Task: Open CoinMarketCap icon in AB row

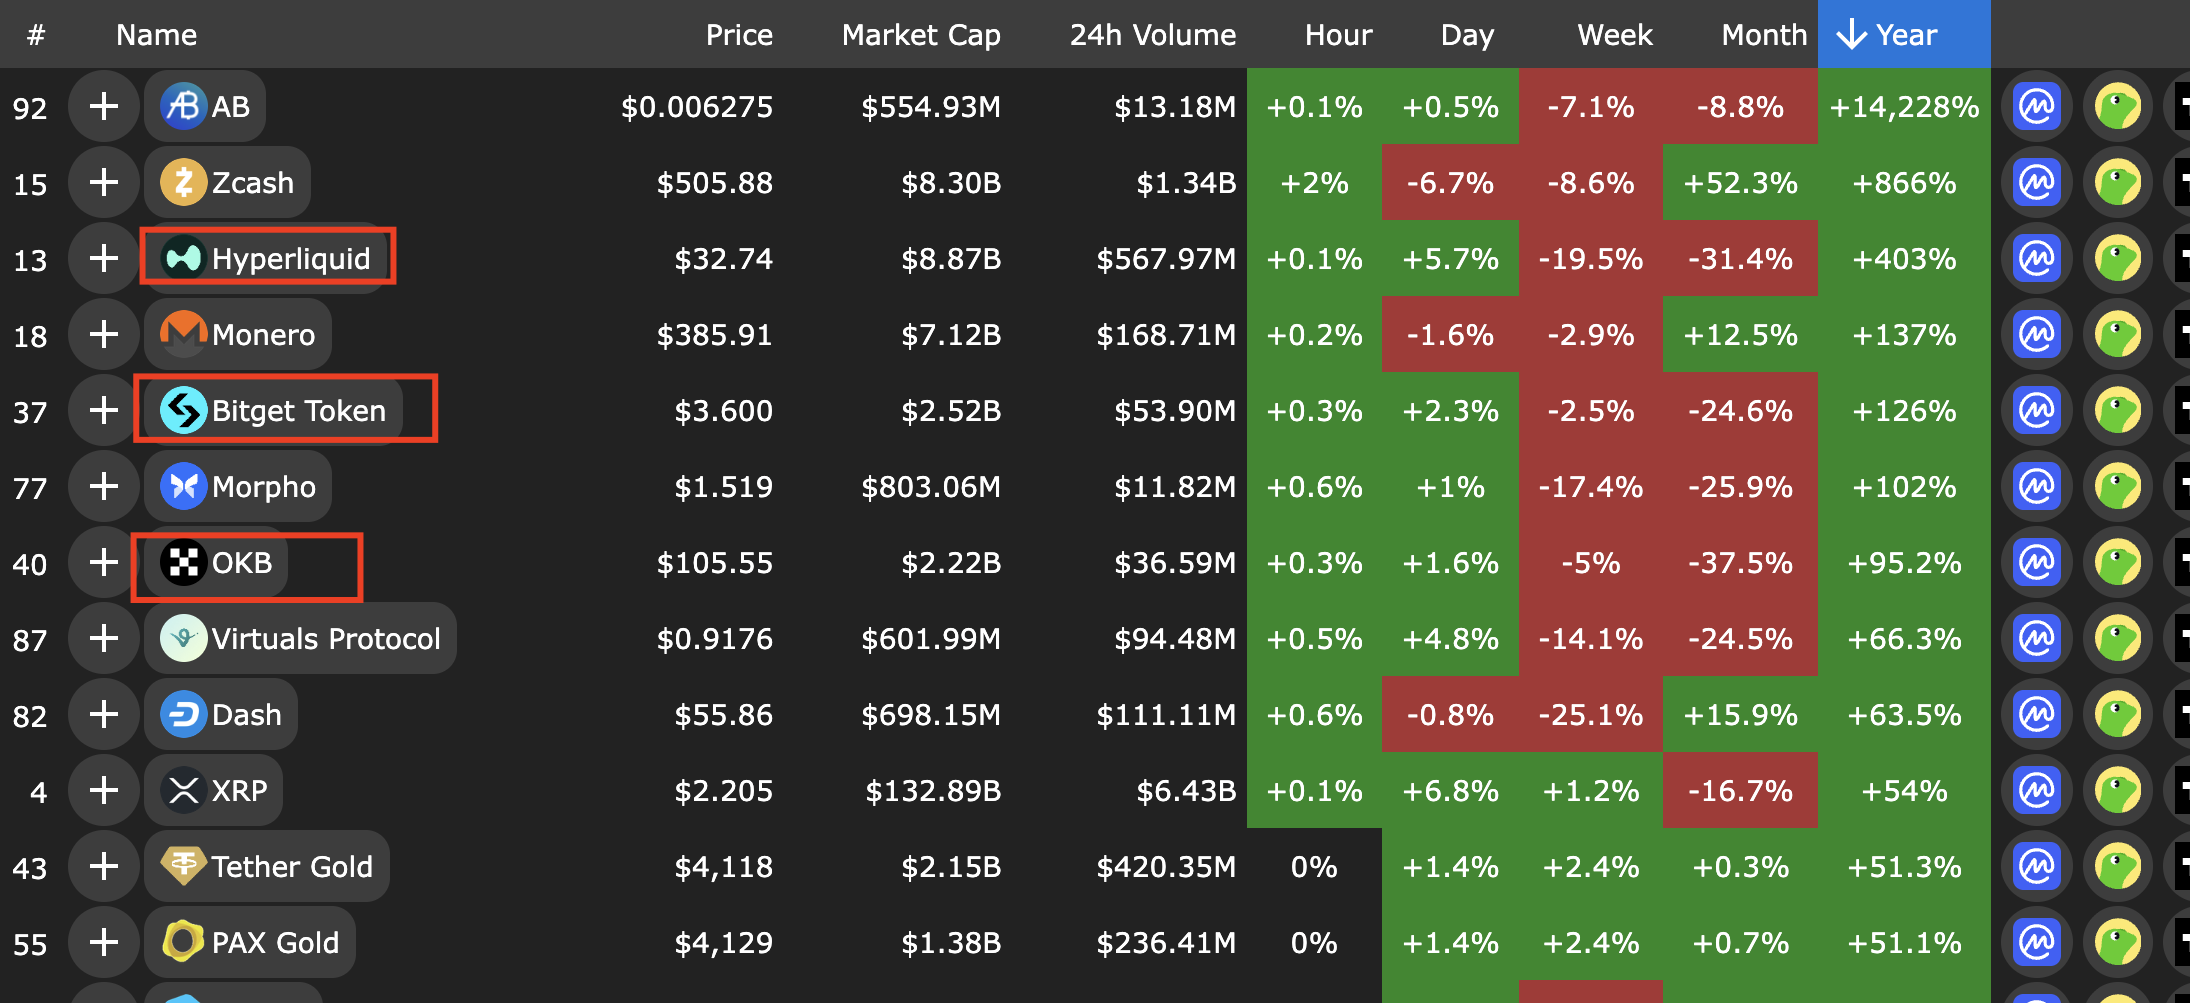Action: click(2036, 106)
